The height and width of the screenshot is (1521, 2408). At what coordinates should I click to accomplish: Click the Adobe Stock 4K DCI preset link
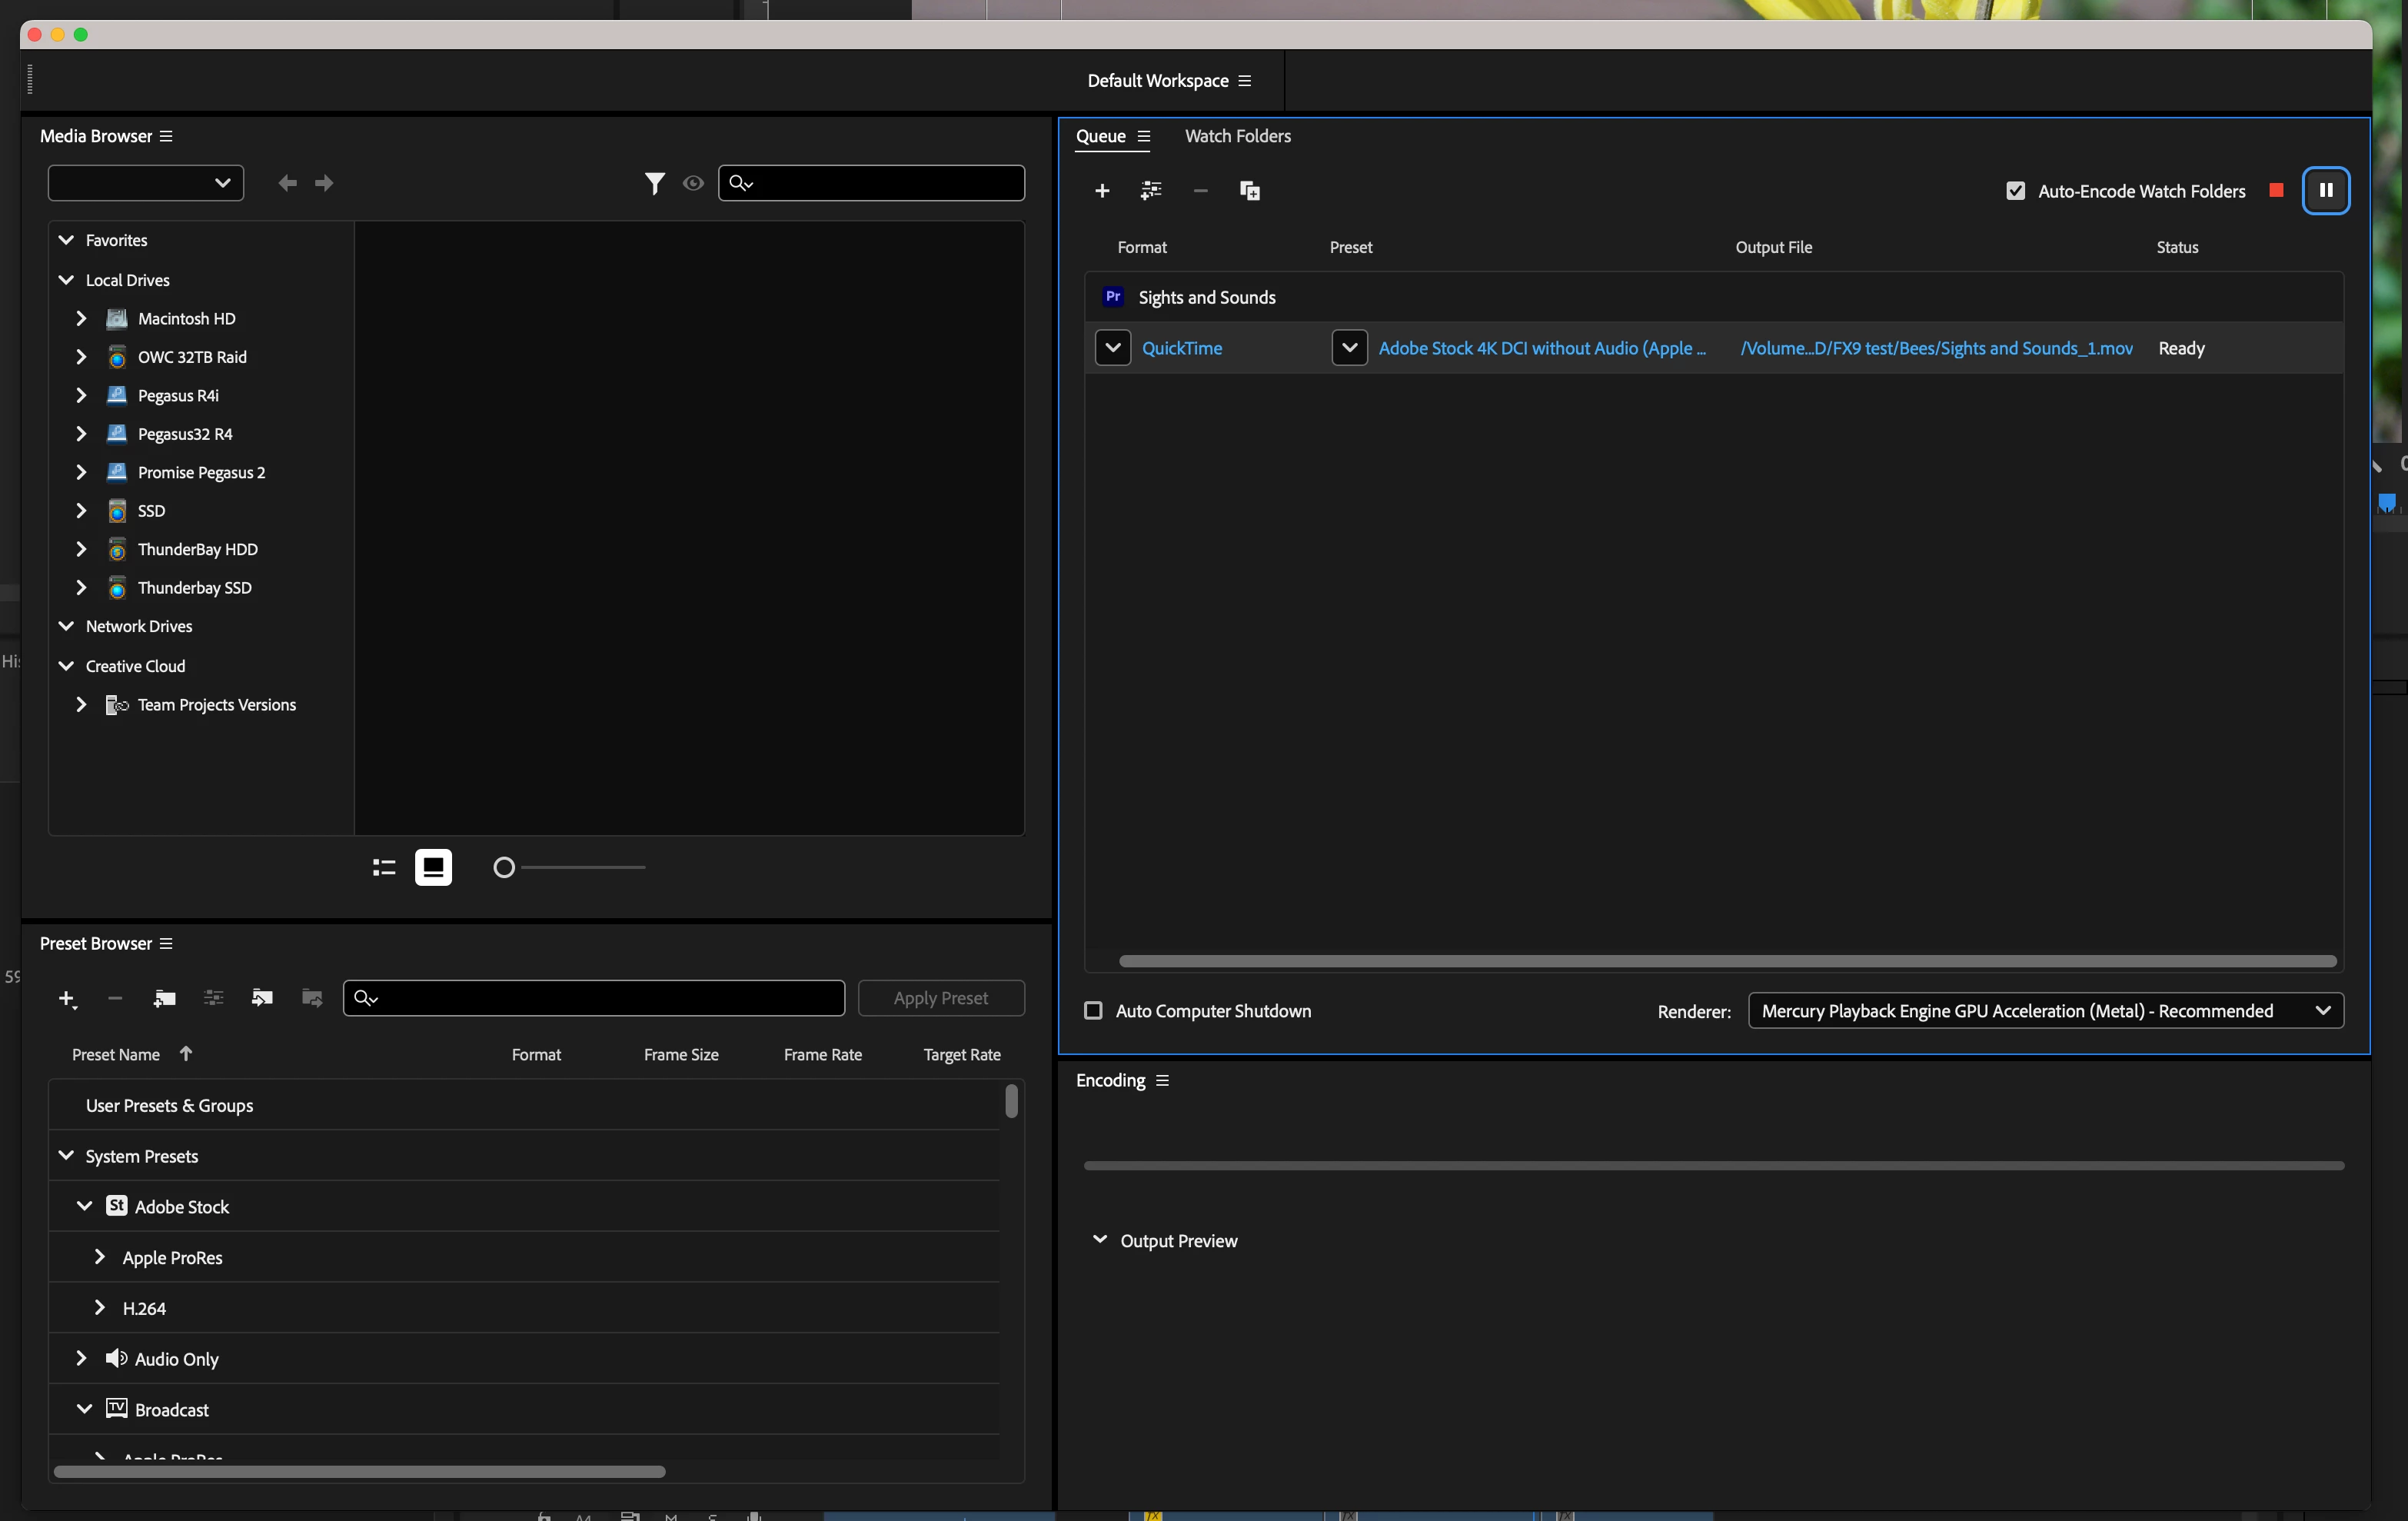(x=1541, y=348)
